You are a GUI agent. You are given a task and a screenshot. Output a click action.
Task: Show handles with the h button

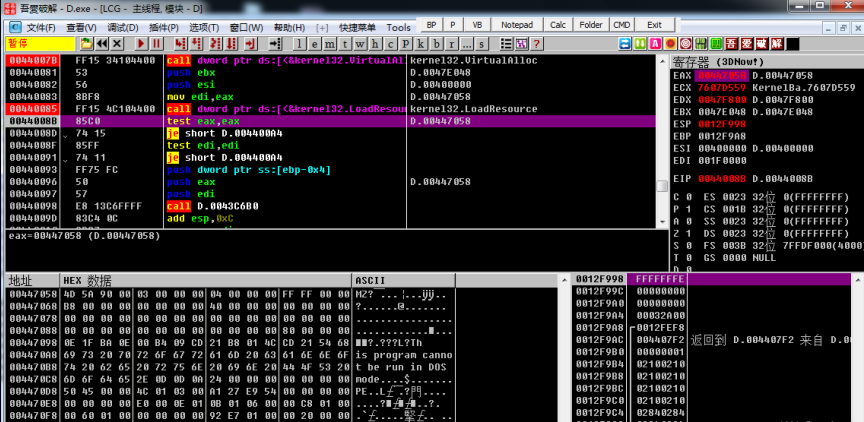(375, 44)
